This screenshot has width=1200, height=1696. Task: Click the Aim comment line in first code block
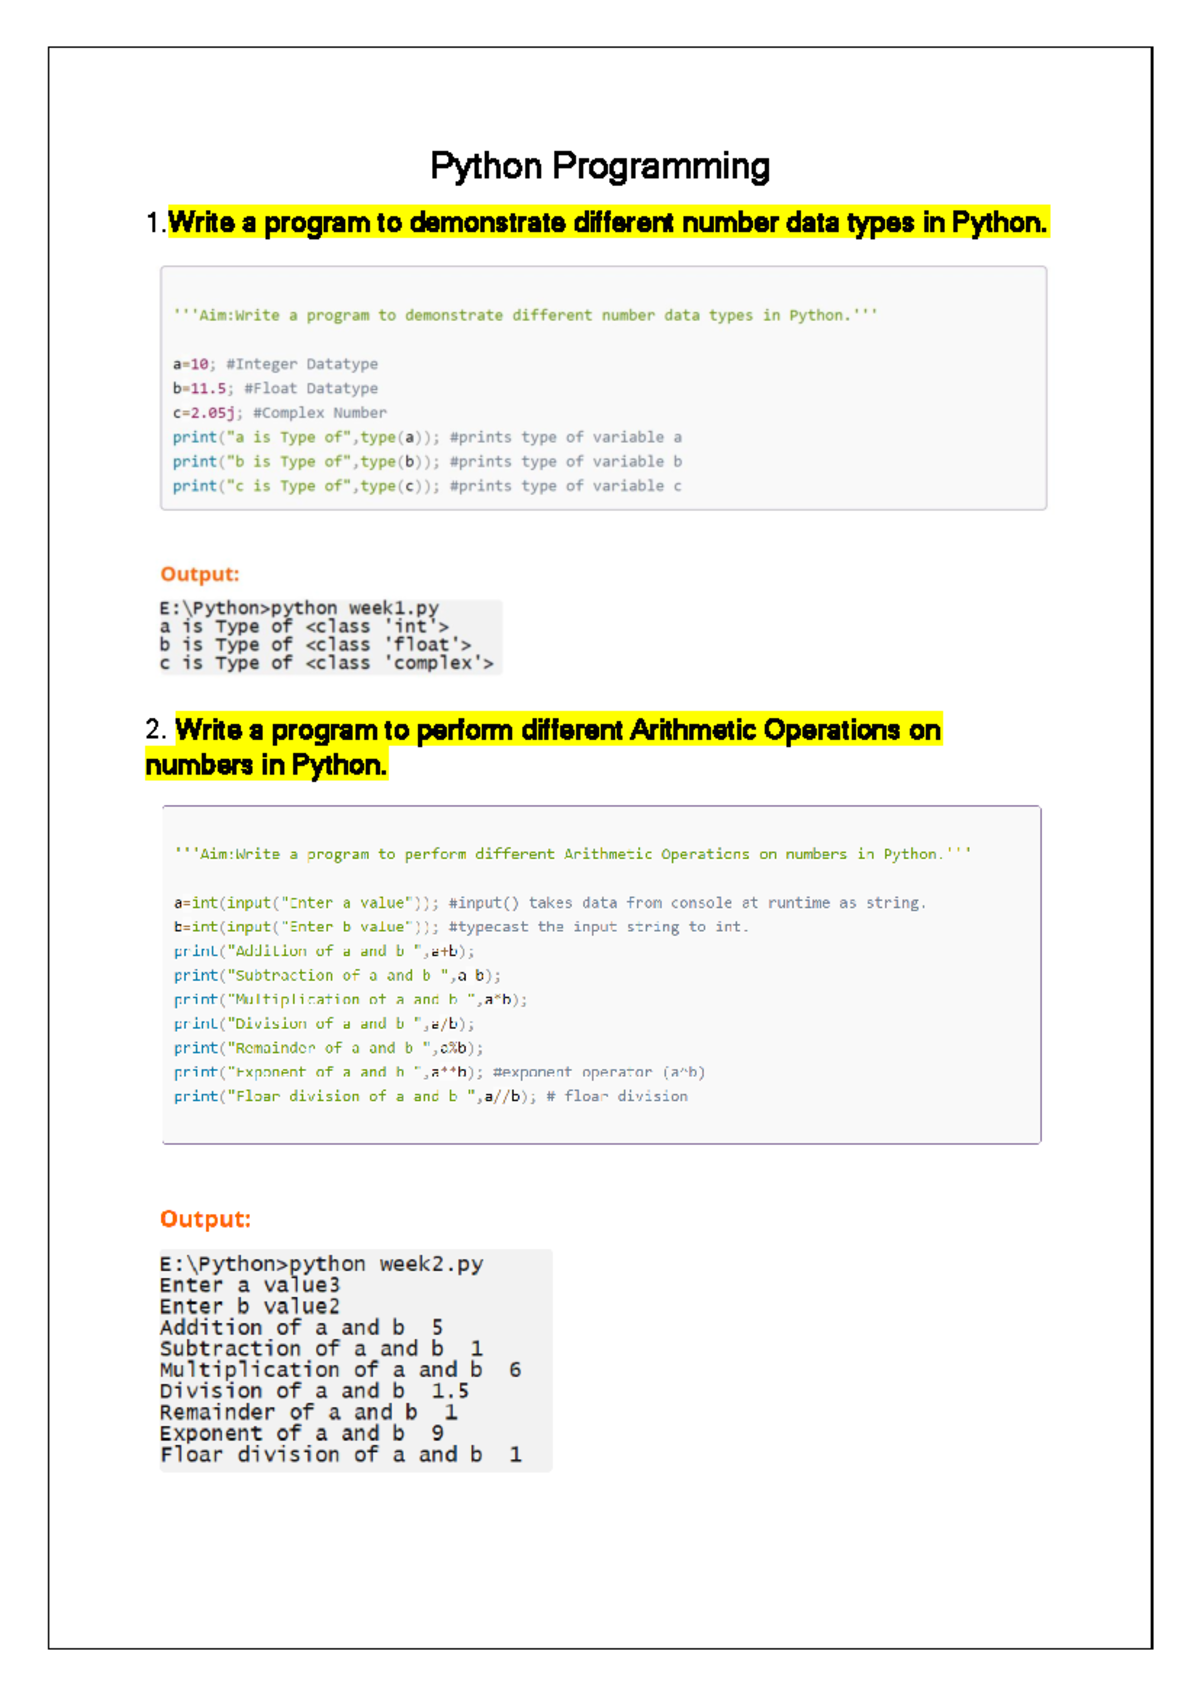tap(525, 315)
